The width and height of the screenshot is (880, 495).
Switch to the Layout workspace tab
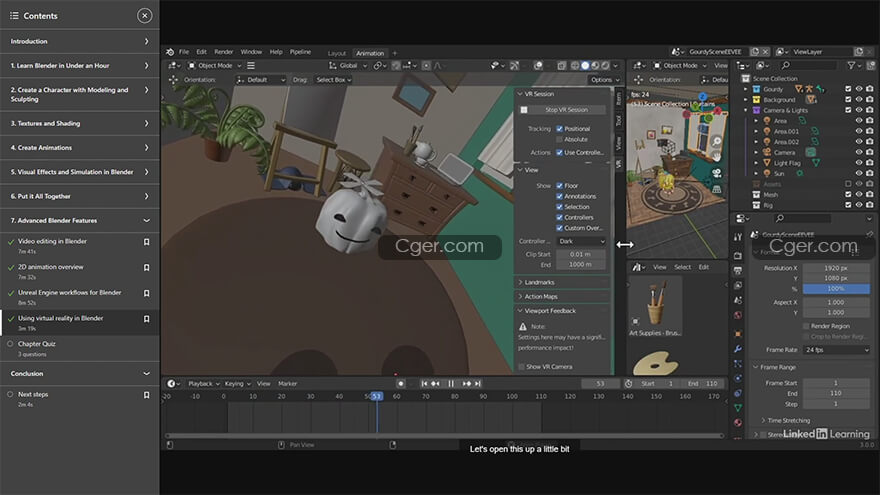tap(337, 53)
